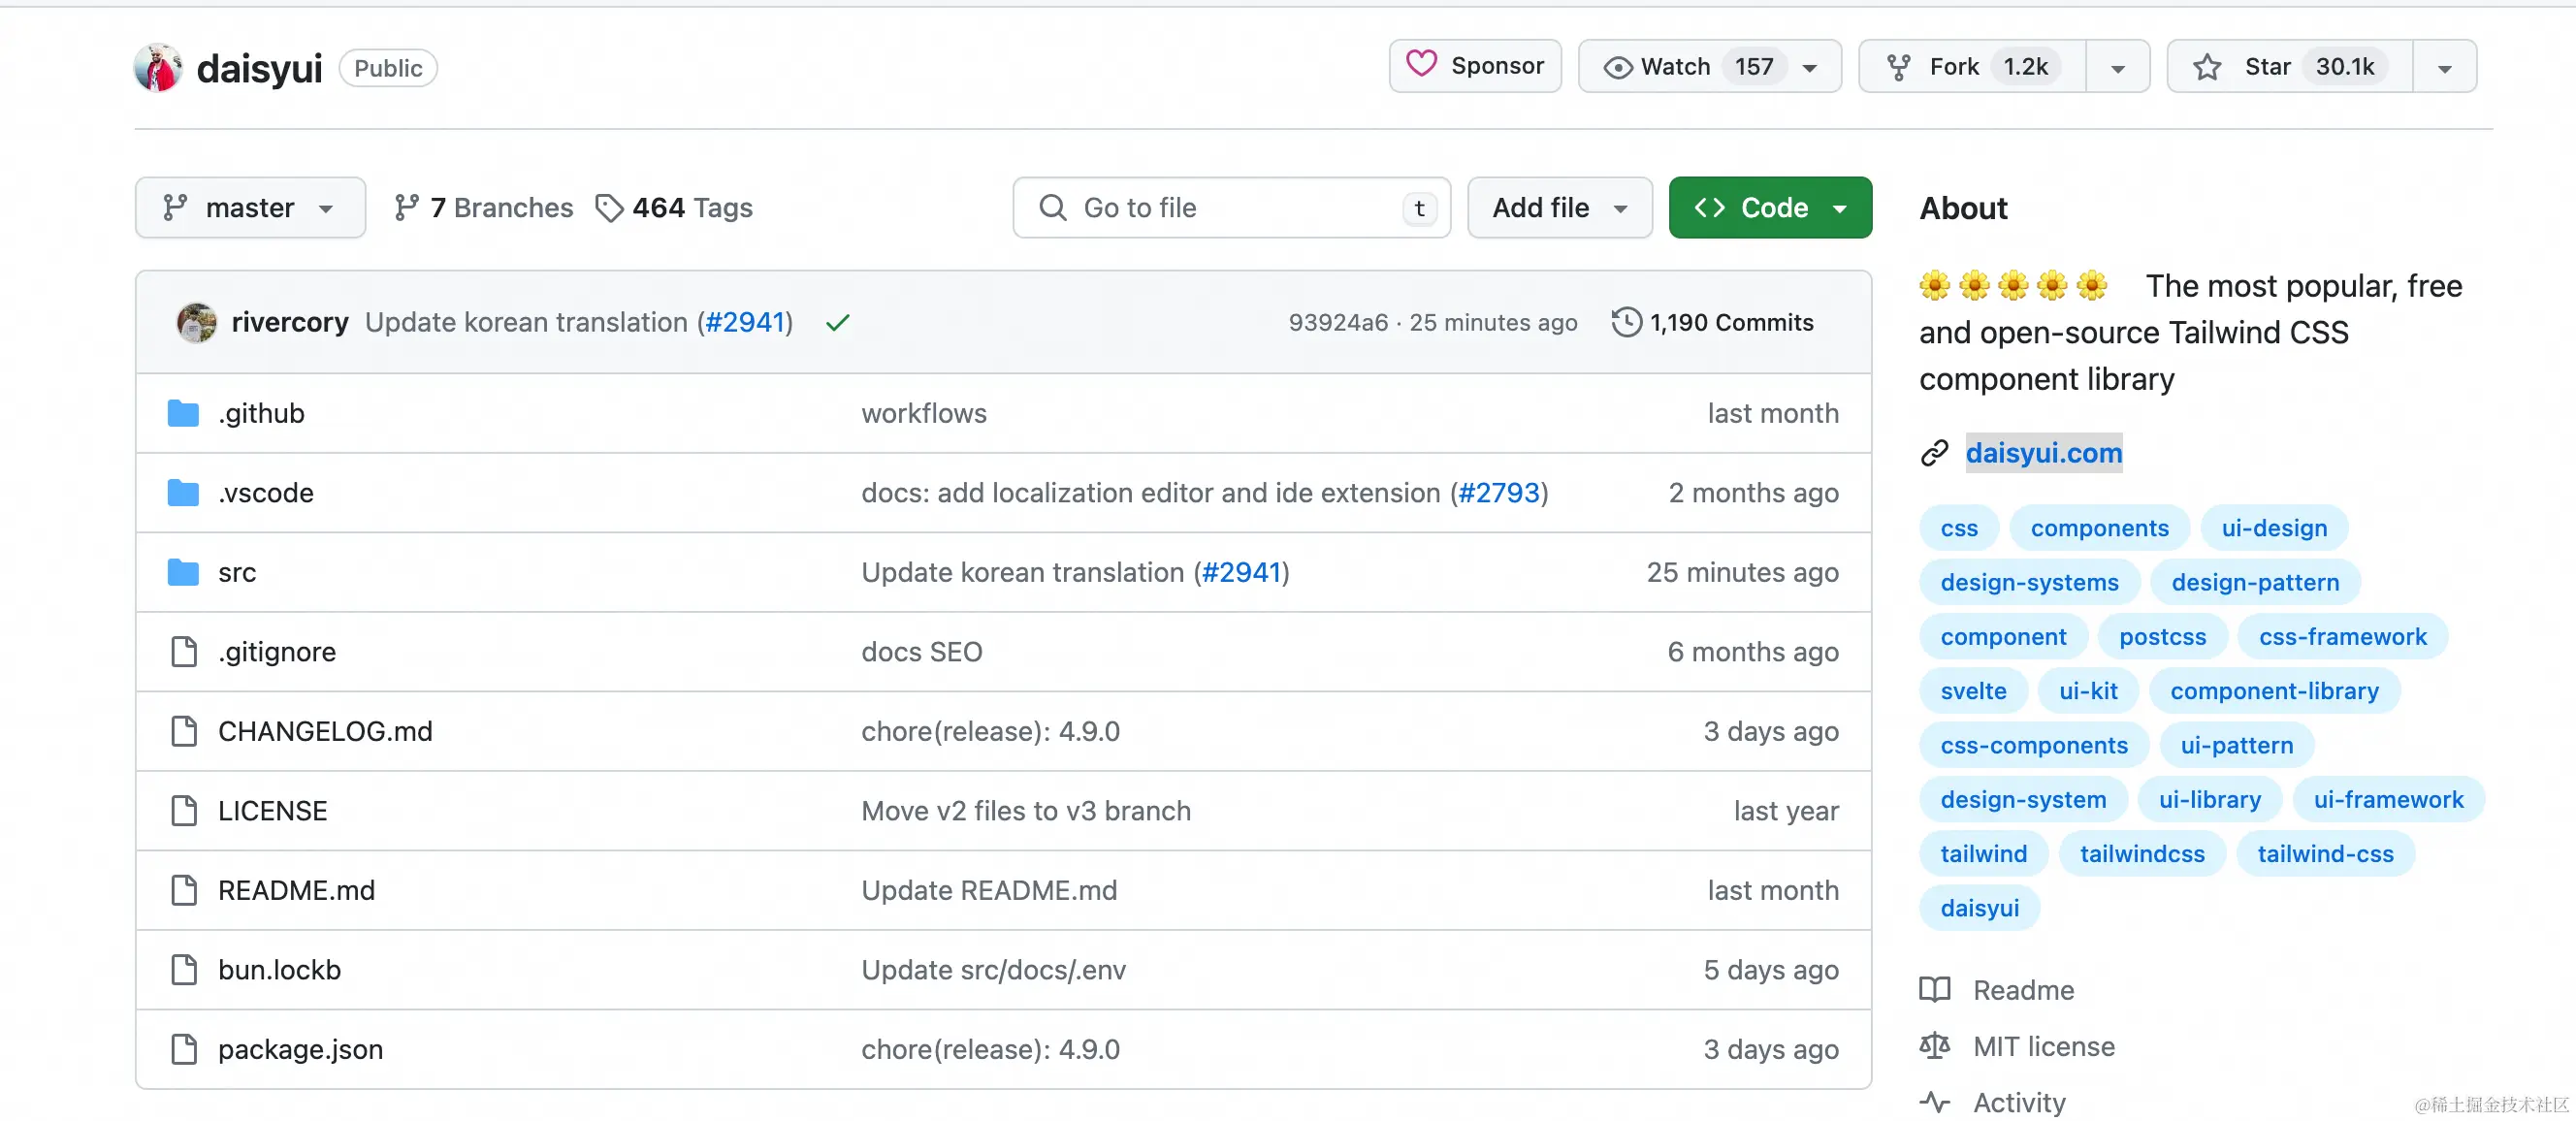Open the 7 Branches link
The width and height of the screenshot is (2576, 1121).
tap(484, 207)
